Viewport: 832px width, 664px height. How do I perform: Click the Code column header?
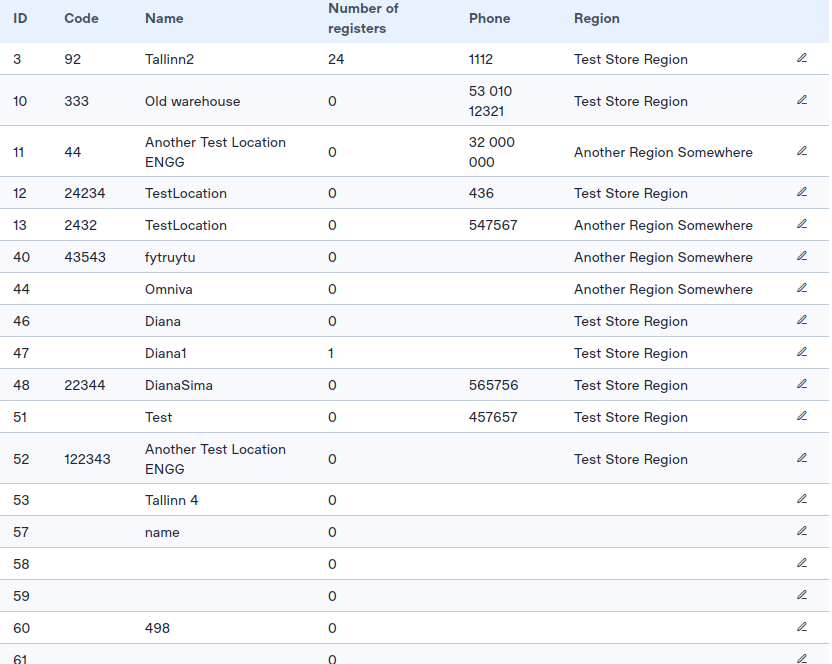pos(81,19)
